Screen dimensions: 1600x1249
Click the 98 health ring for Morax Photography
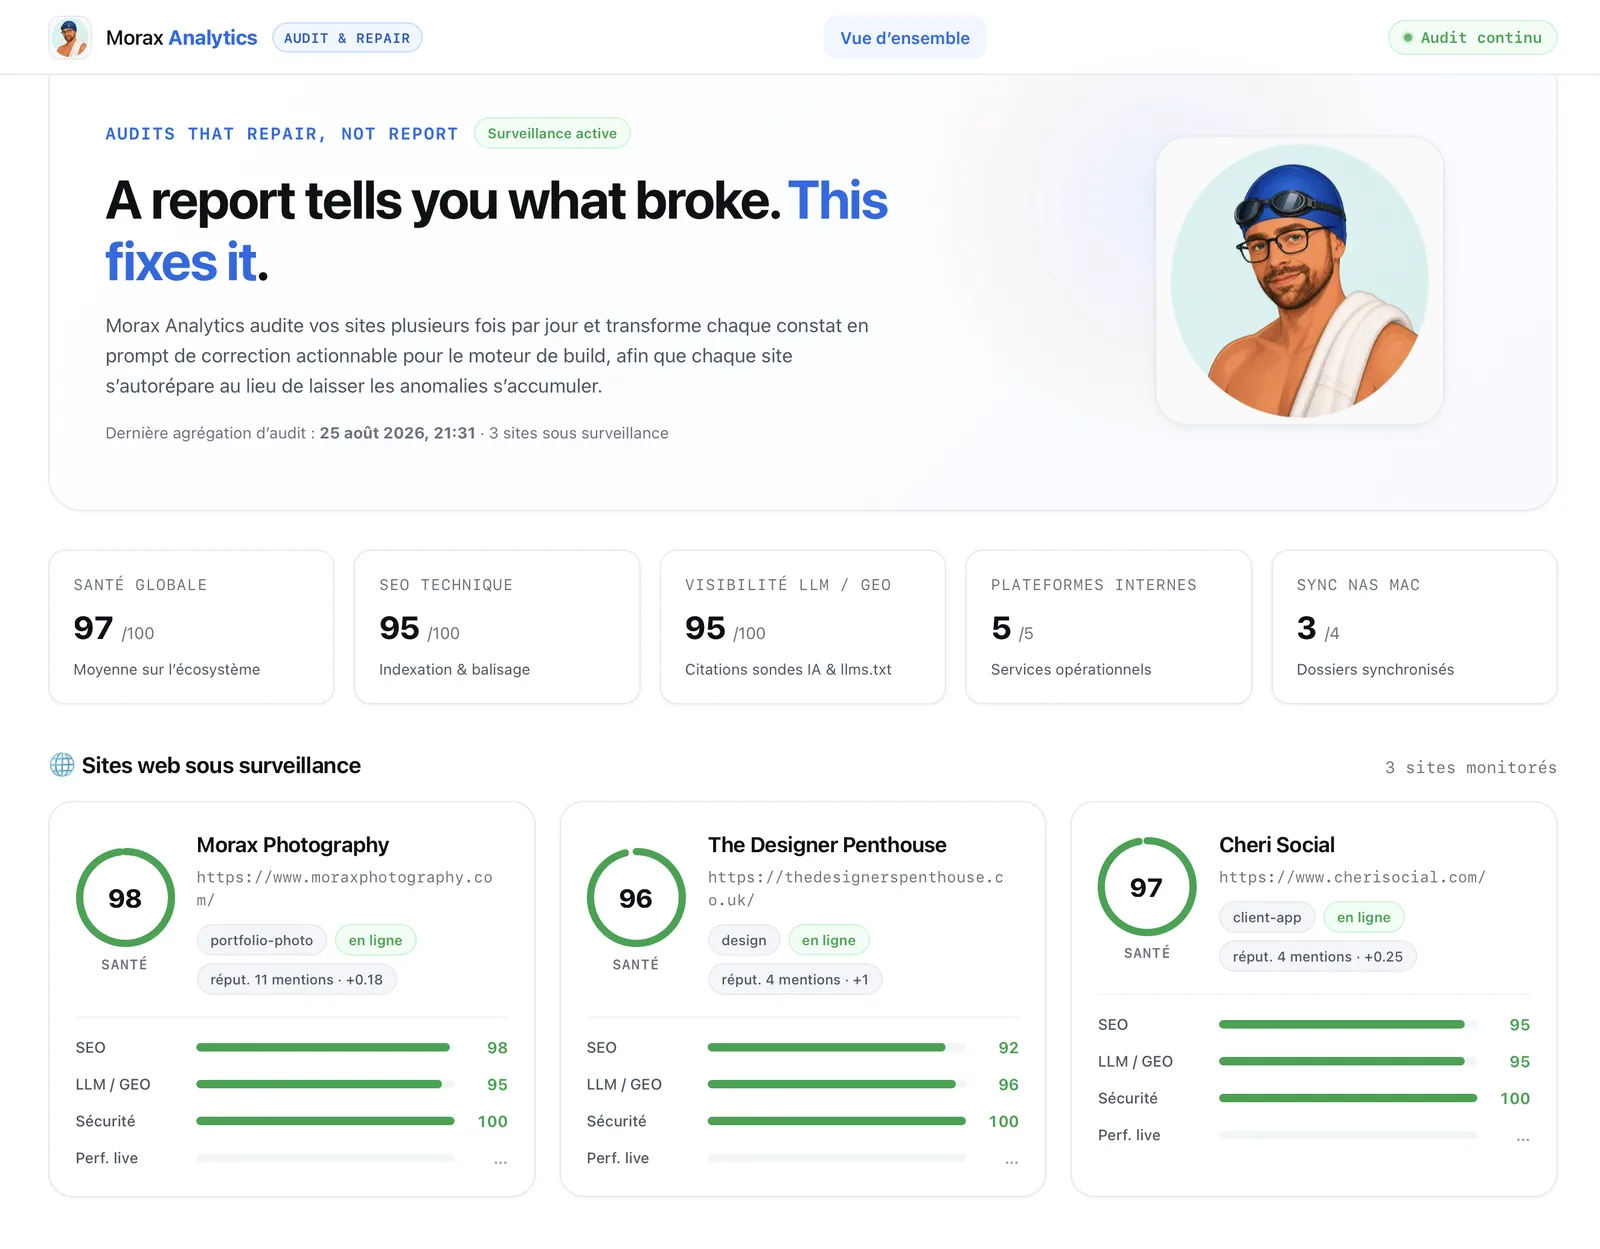pyautogui.click(x=125, y=898)
